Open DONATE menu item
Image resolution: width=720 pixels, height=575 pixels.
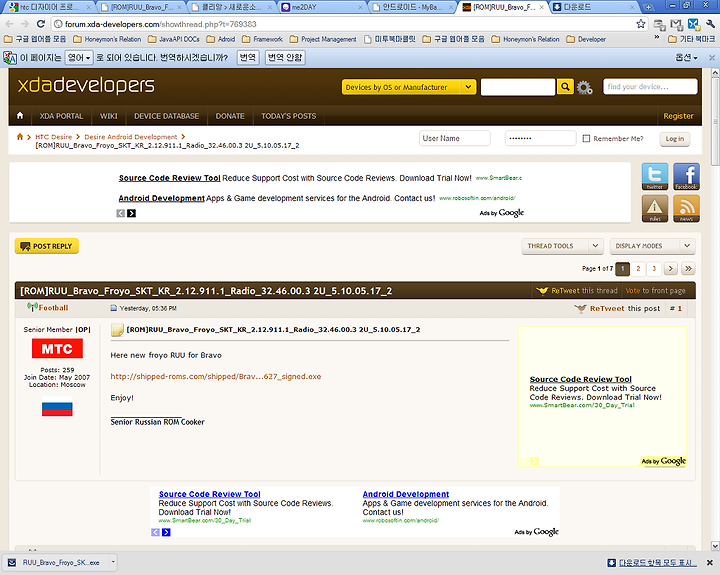[x=230, y=116]
